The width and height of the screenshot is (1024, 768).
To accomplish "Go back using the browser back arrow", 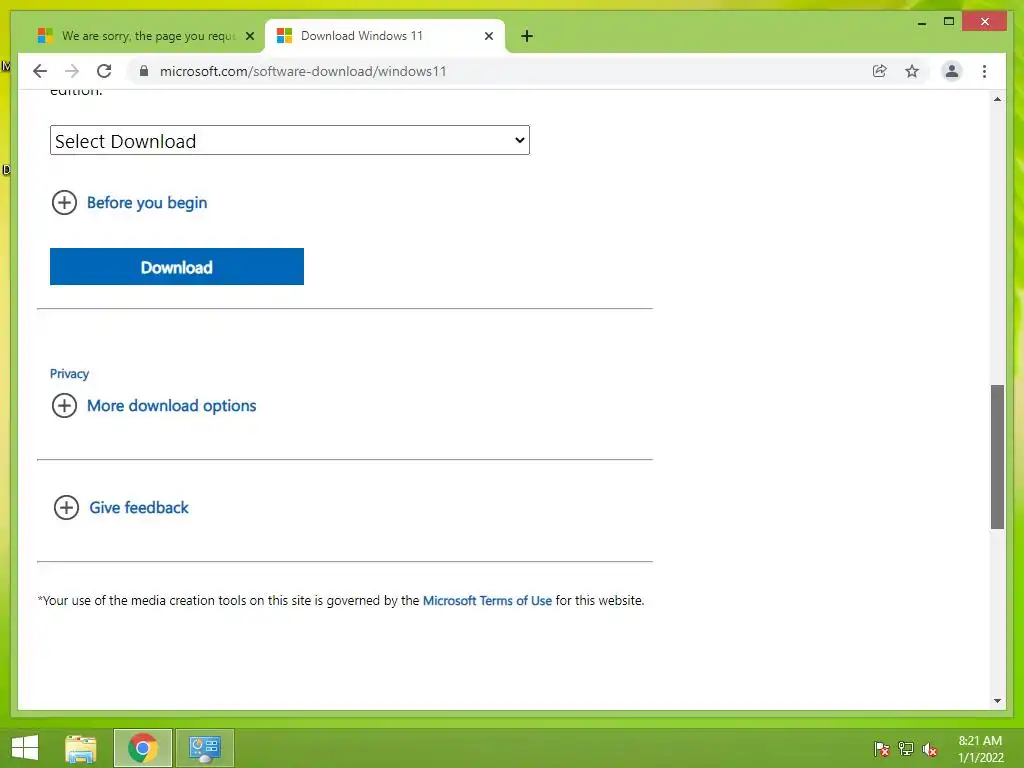I will point(40,71).
